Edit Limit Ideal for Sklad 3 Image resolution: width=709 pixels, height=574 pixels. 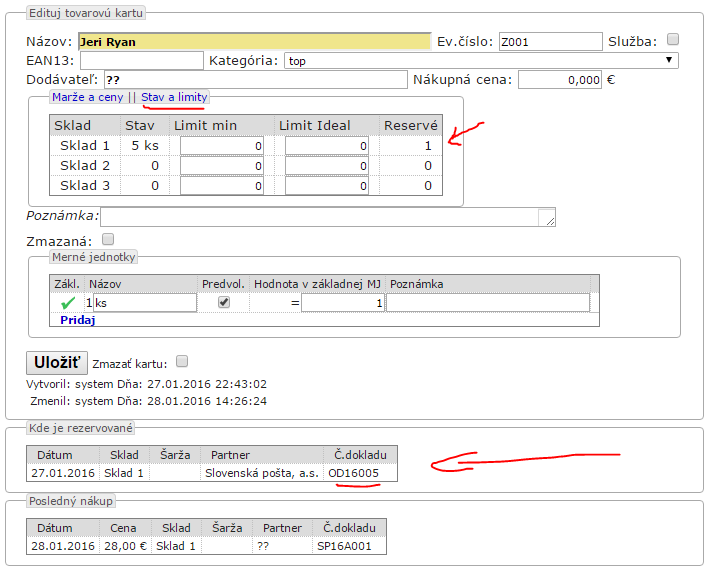[x=327, y=186]
